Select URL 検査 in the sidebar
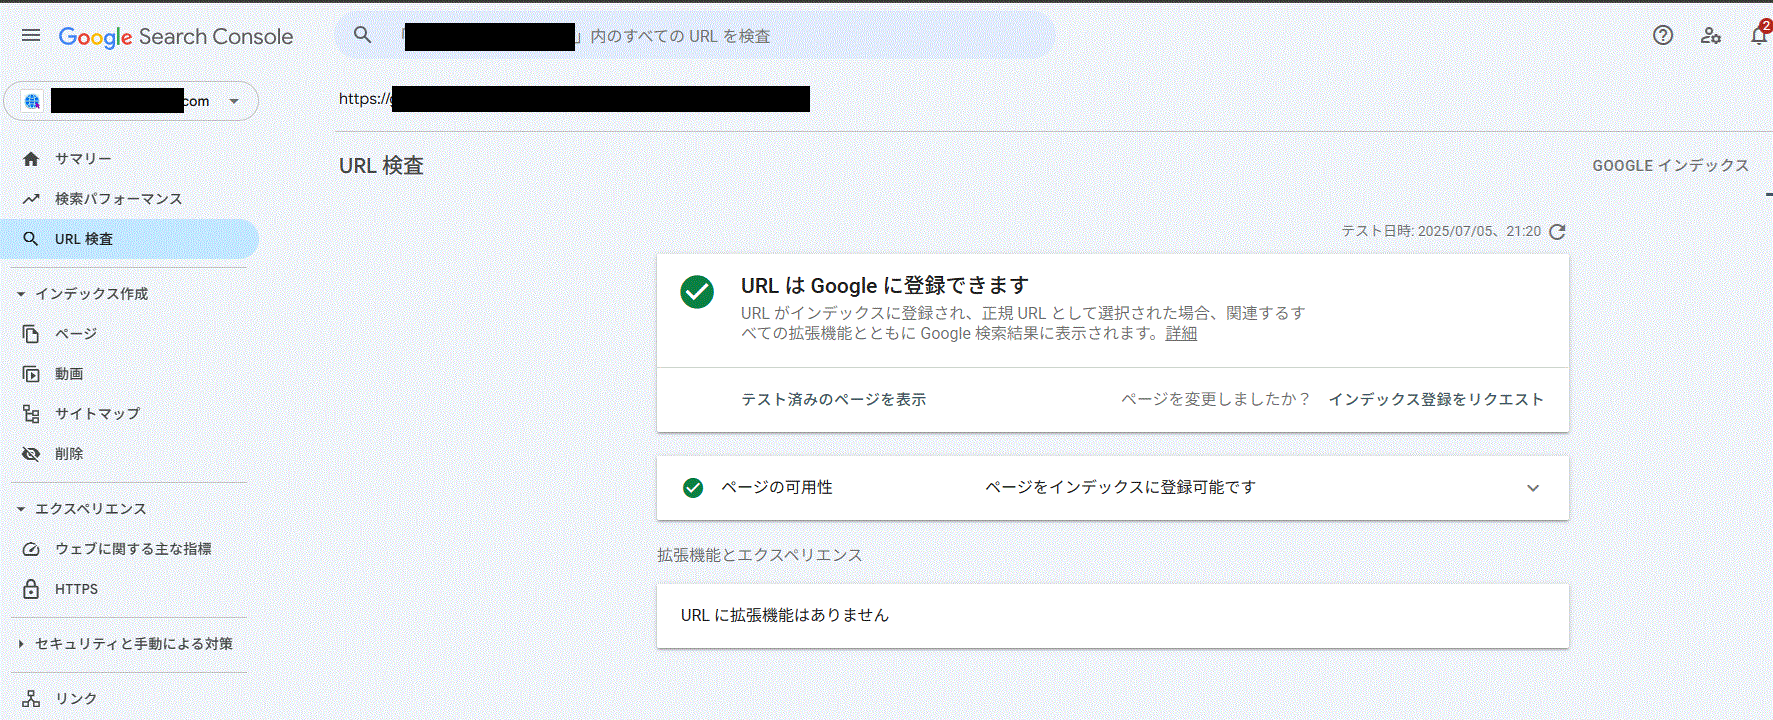The height and width of the screenshot is (720, 1773). [x=130, y=239]
